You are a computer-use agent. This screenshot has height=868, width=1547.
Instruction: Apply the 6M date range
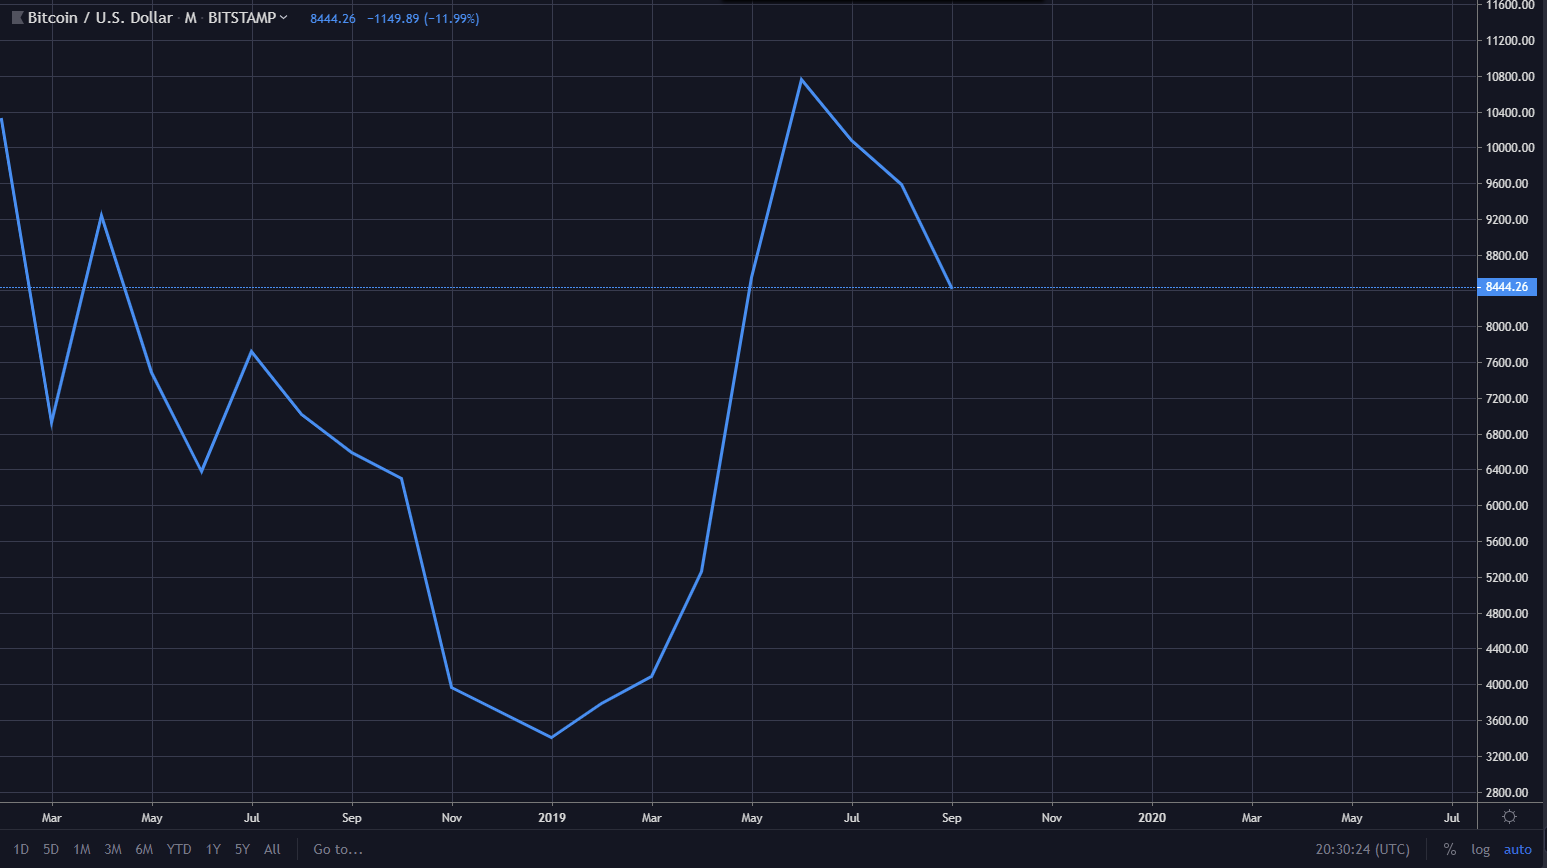pos(144,849)
